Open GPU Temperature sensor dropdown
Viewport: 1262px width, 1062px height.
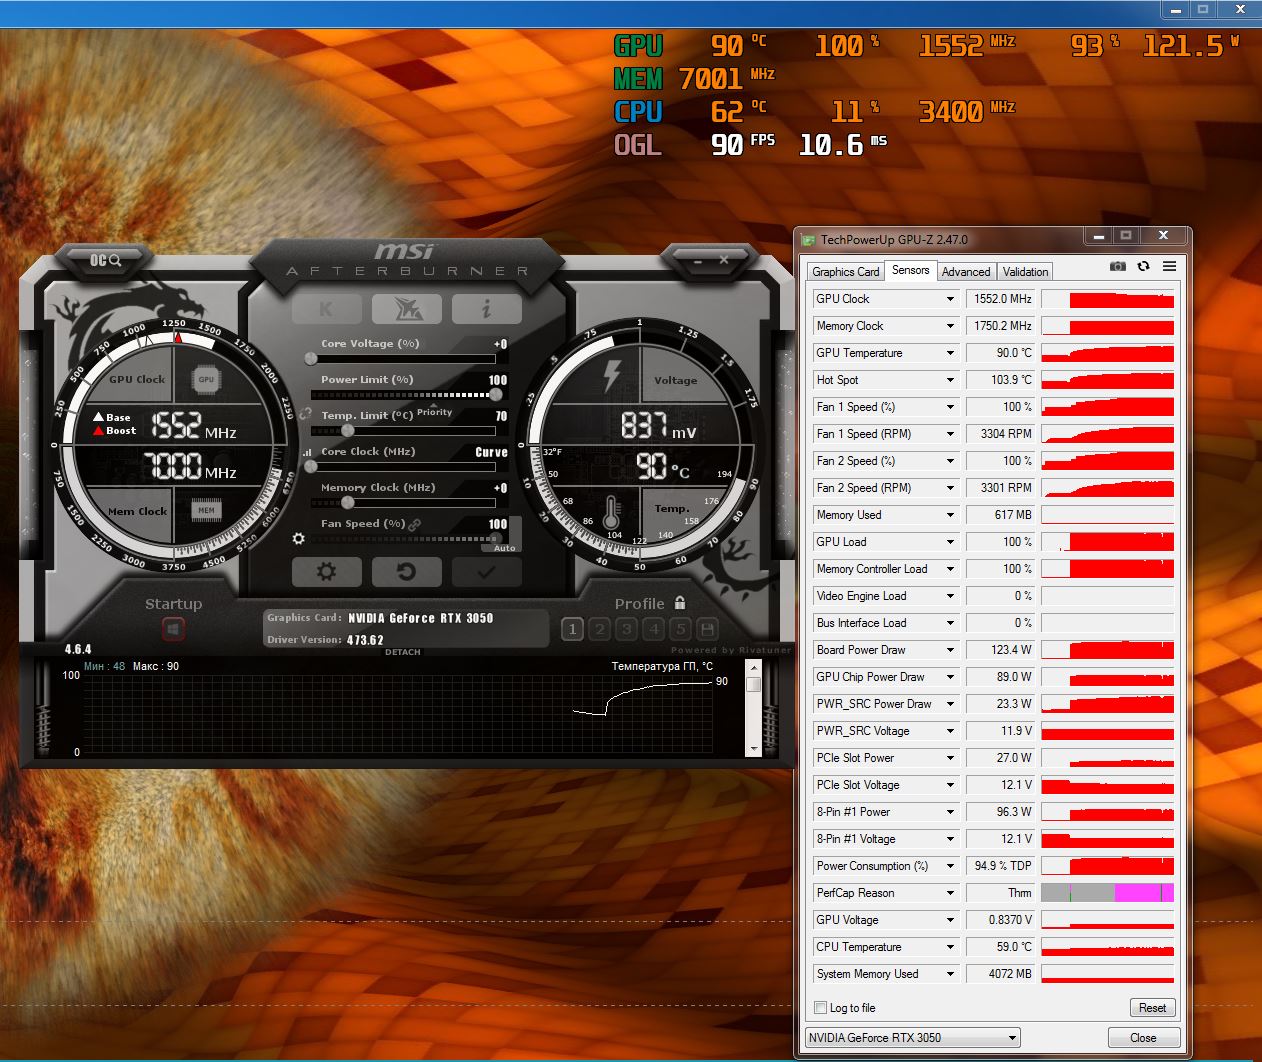tap(950, 353)
